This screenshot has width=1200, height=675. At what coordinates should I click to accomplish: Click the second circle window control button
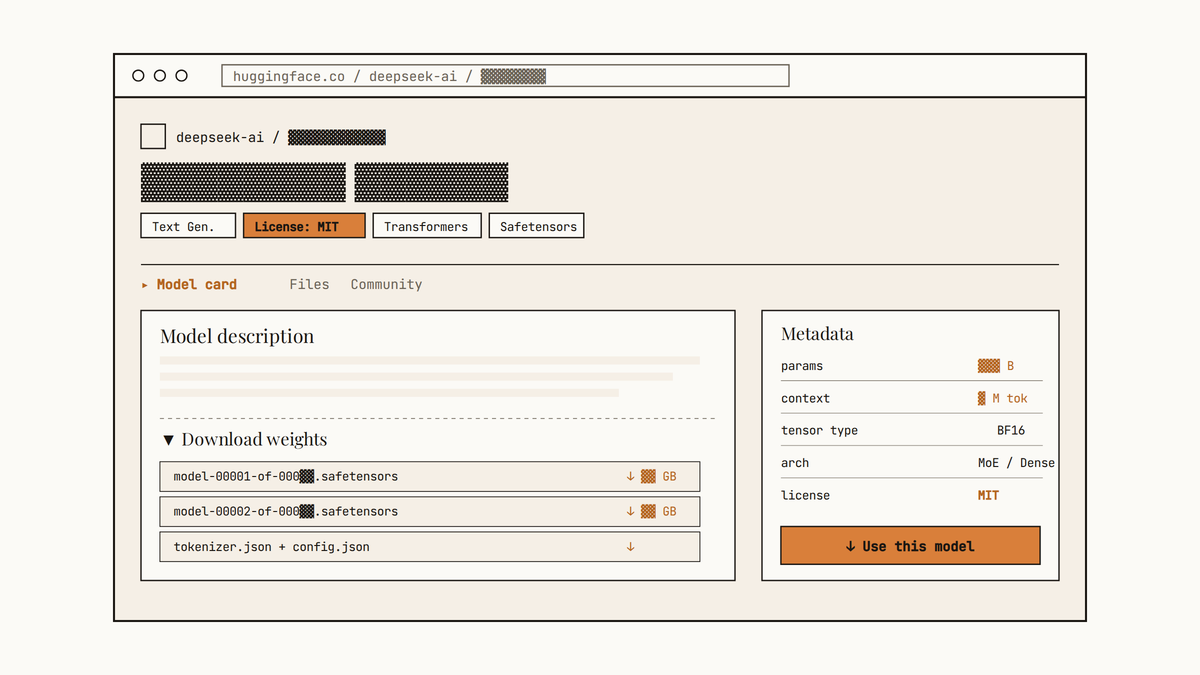[160, 76]
